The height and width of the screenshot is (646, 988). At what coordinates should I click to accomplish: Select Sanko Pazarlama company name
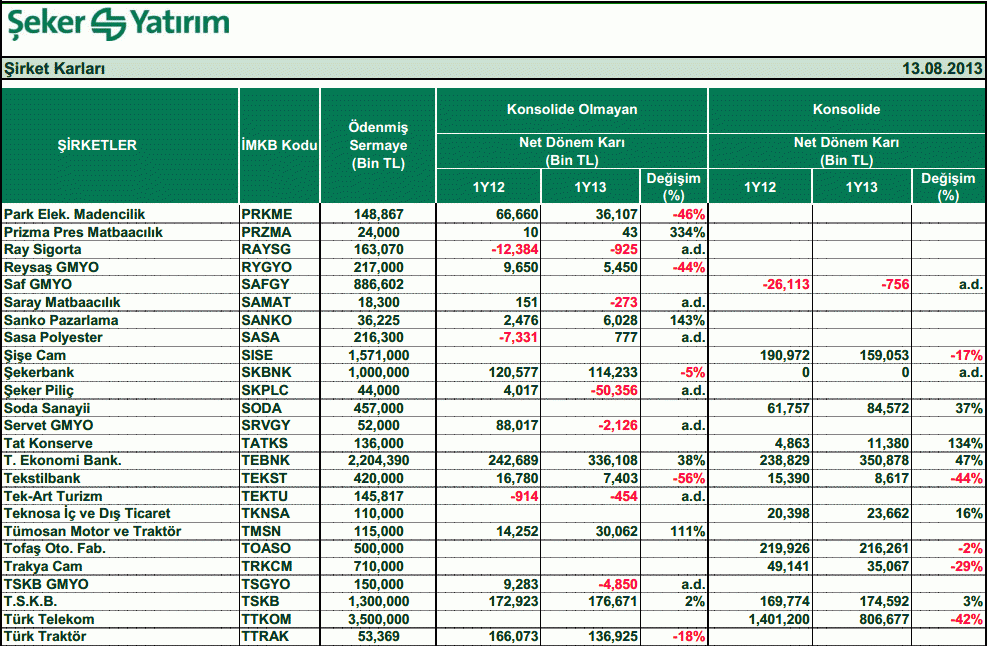pos(60,320)
